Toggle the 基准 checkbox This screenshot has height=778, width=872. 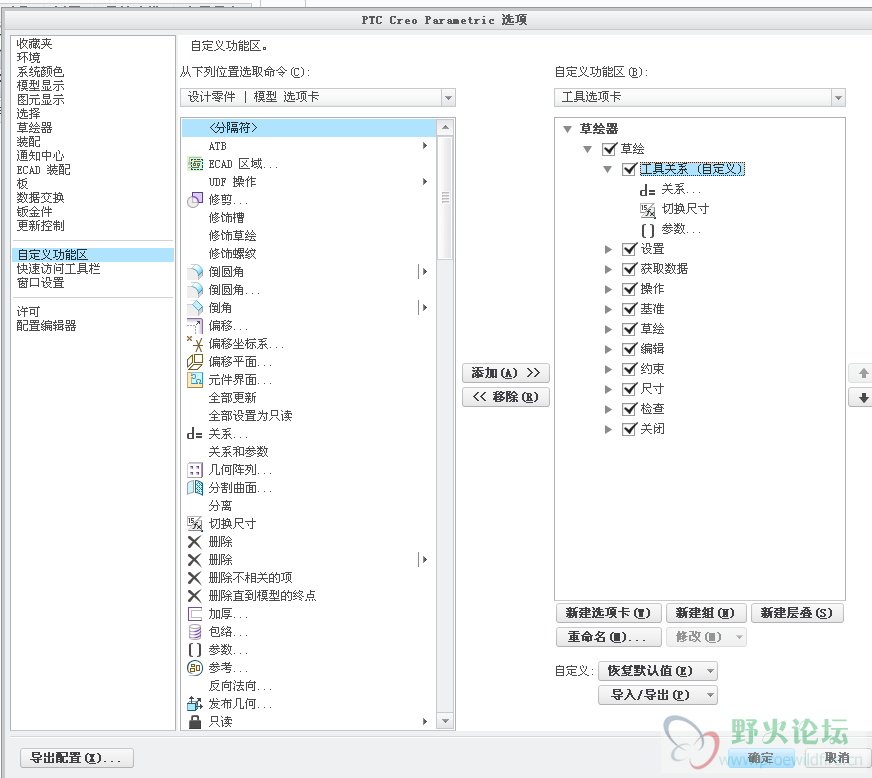630,309
